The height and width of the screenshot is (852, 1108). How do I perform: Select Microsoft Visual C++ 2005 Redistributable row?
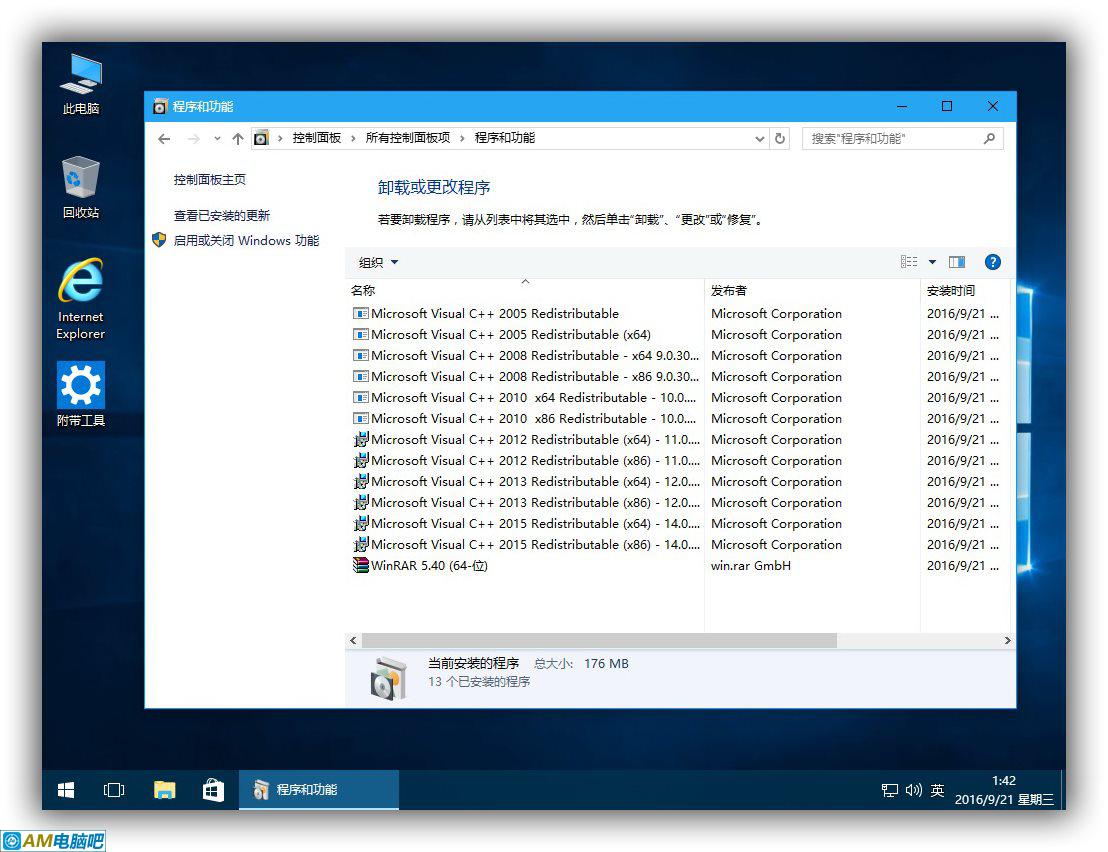(676, 314)
